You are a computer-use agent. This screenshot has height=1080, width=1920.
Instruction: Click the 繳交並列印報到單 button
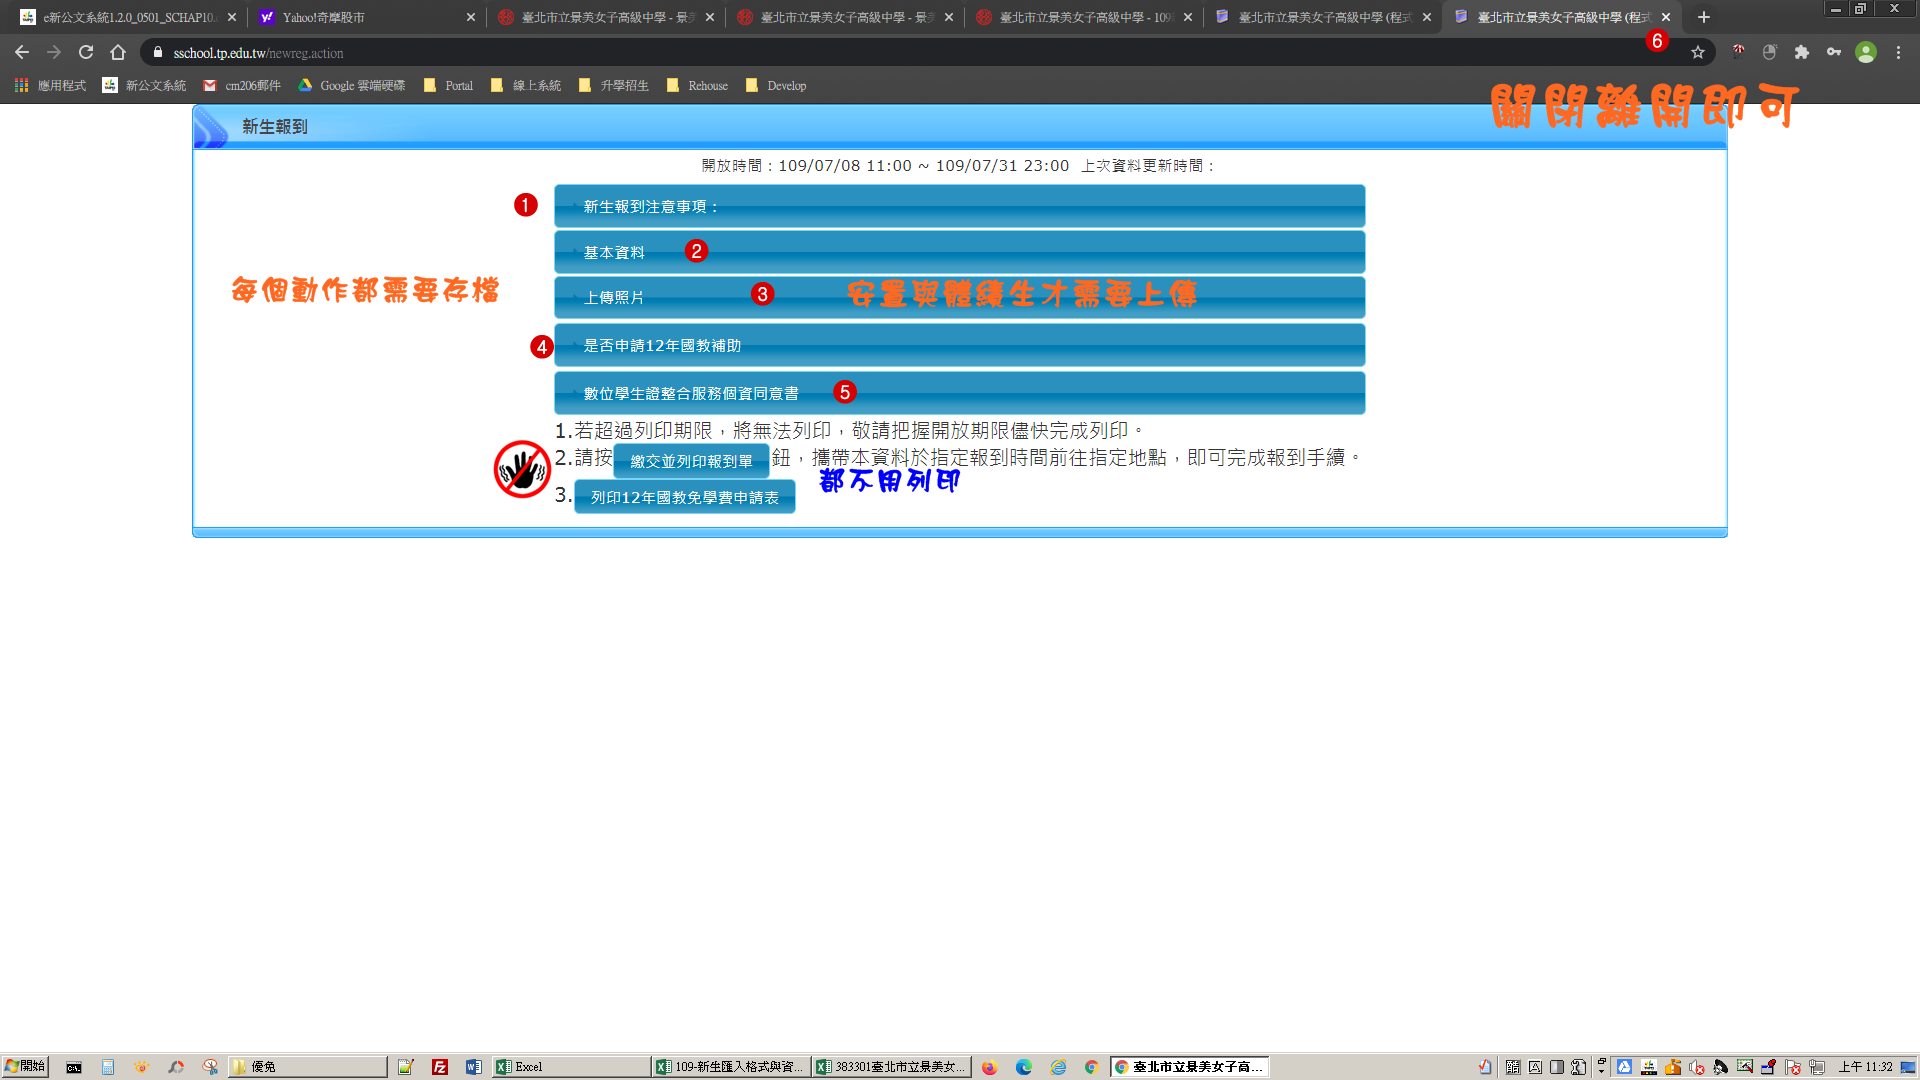coord(691,461)
